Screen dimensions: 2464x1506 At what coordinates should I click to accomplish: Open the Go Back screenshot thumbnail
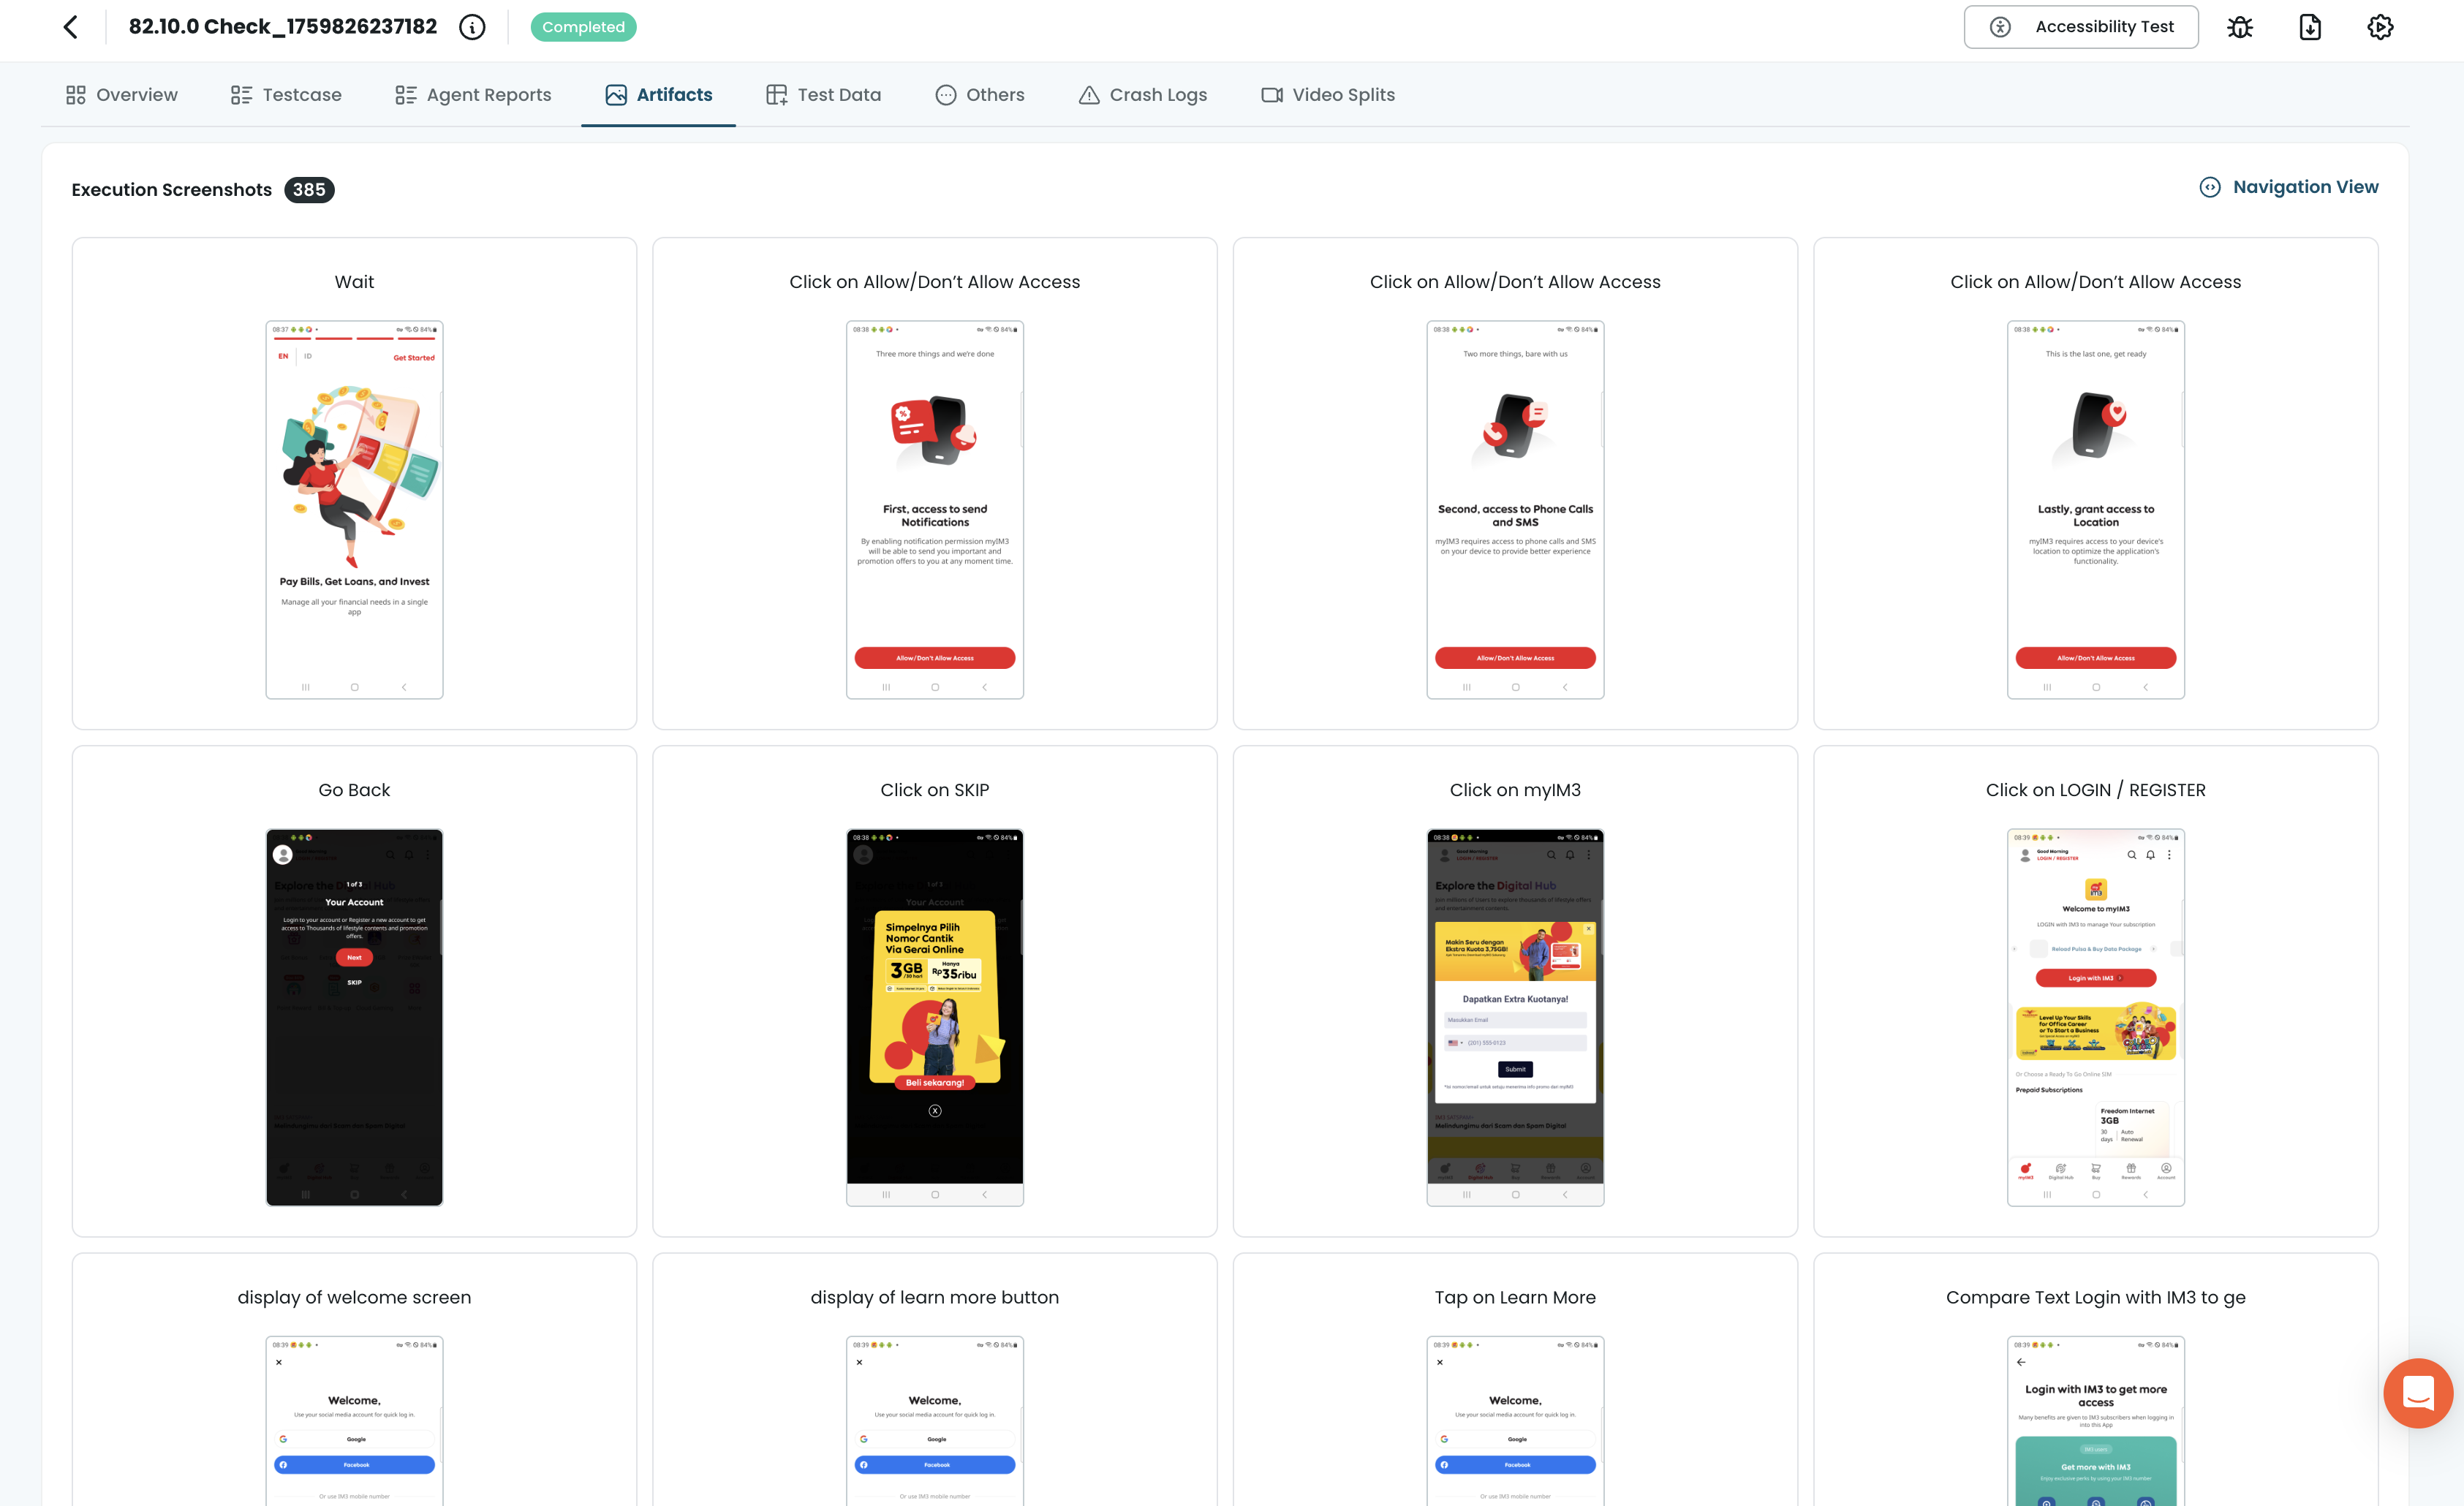coord(354,1016)
